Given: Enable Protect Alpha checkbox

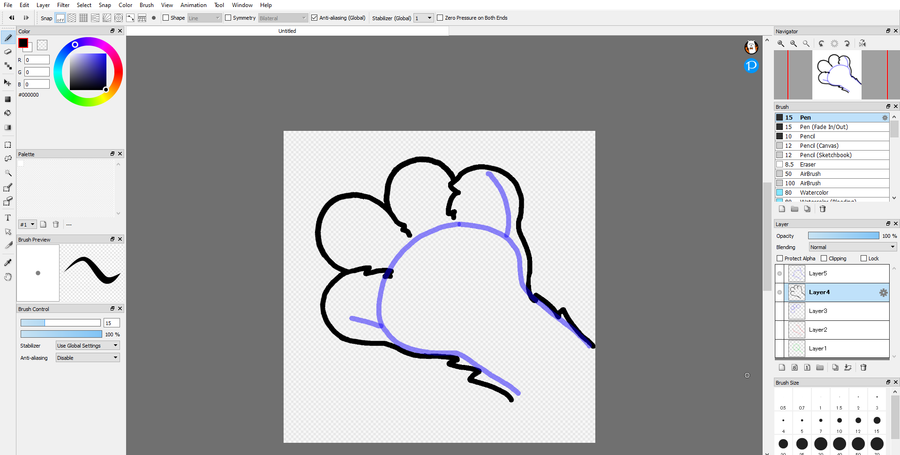Looking at the screenshot, I should coord(779,259).
